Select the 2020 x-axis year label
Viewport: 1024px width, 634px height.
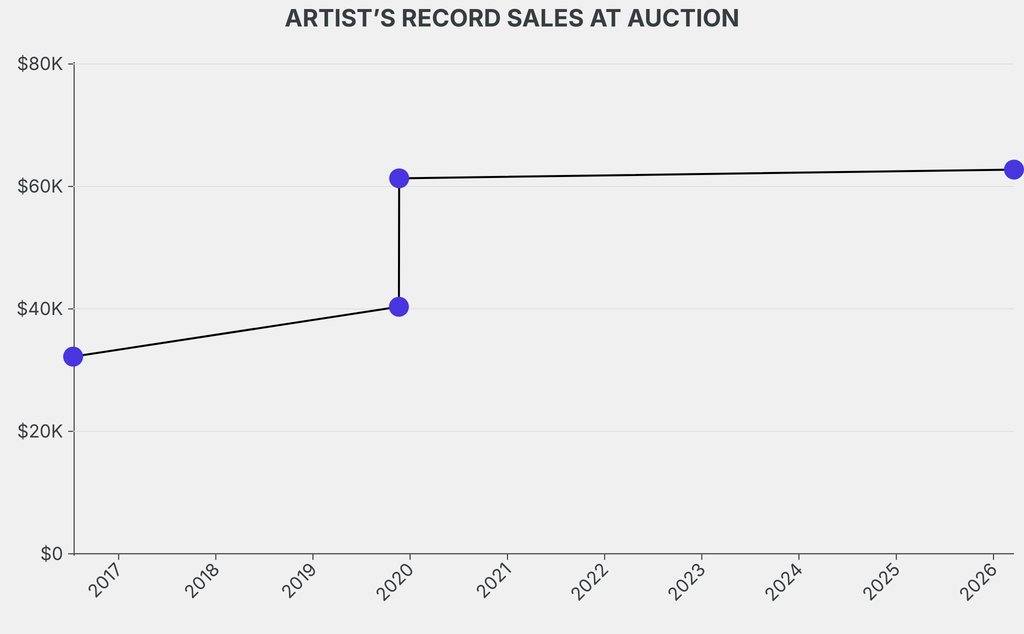tap(395, 580)
